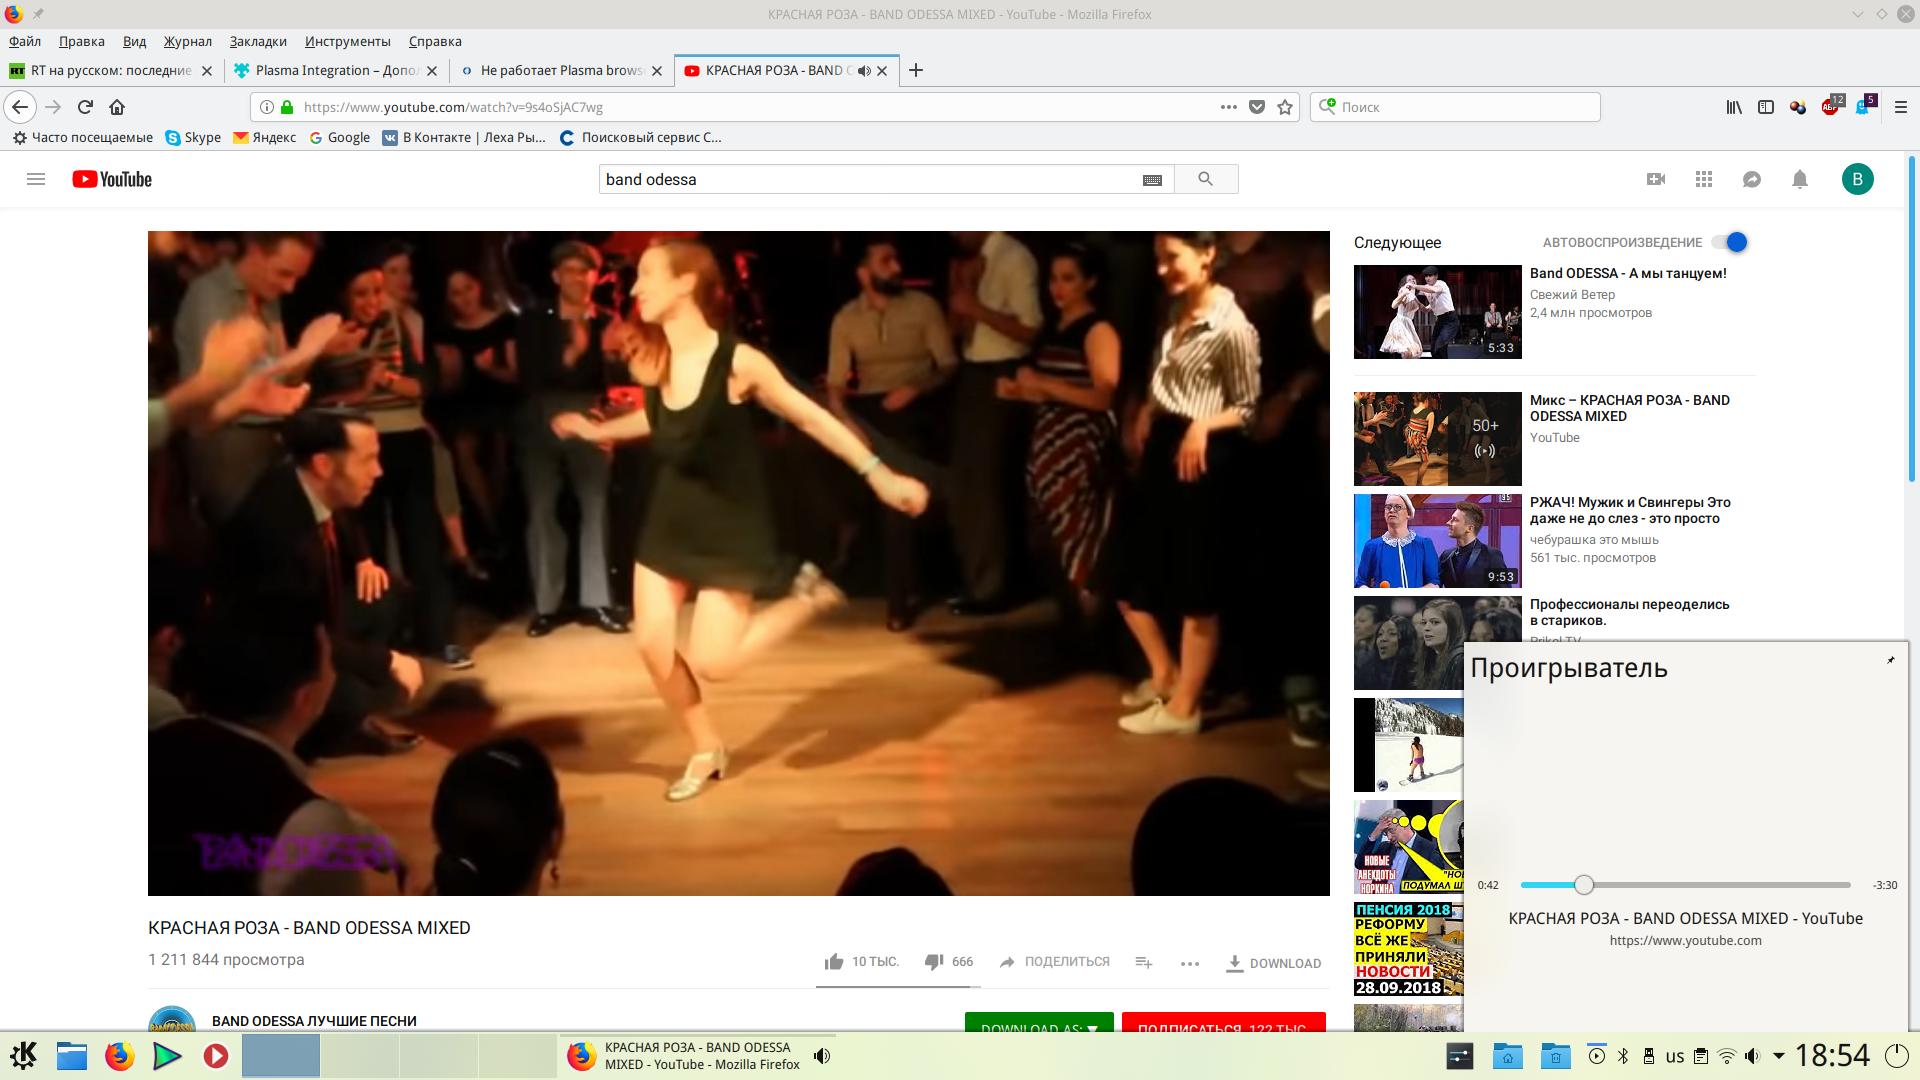Click the thumbs up like icon

point(834,962)
